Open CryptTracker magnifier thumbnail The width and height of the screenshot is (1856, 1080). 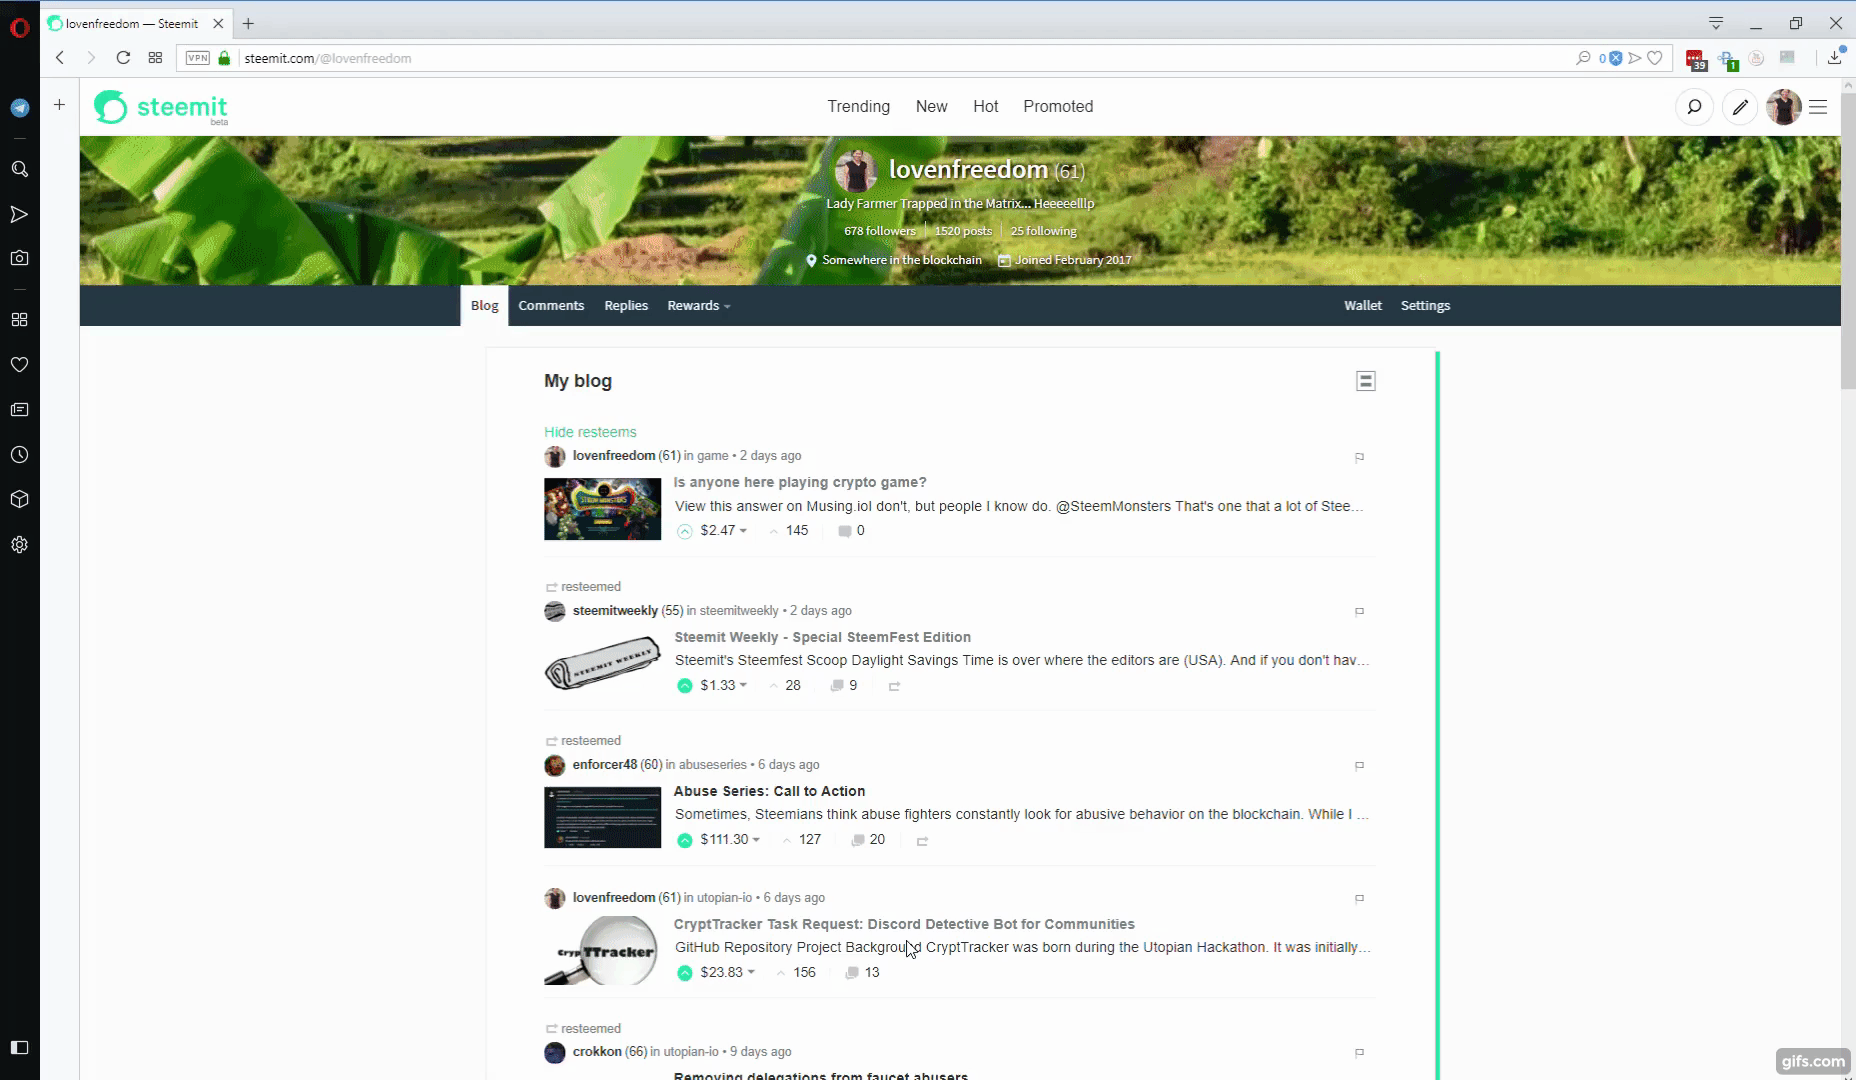(x=602, y=951)
